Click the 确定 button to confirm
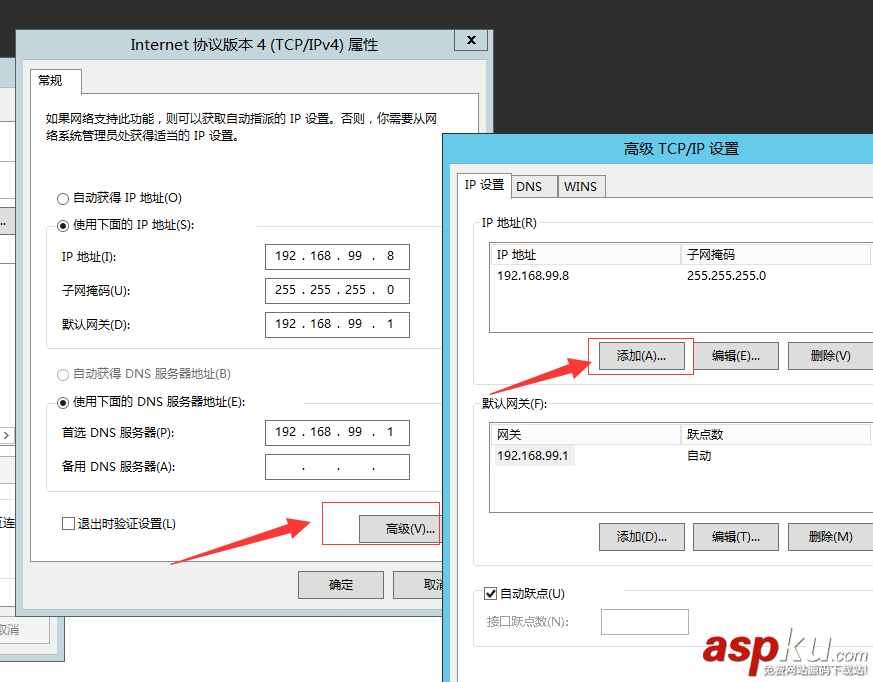Image resolution: width=873 pixels, height=682 pixels. pyautogui.click(x=340, y=584)
